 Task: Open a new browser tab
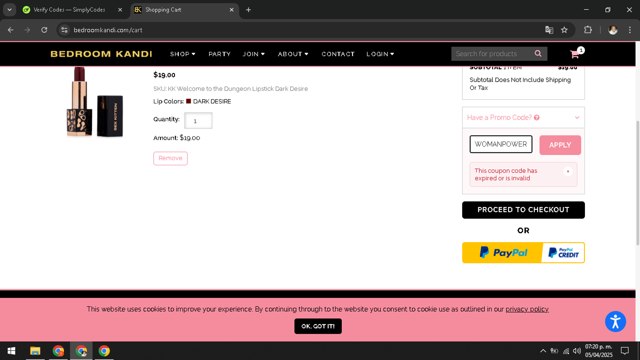pyautogui.click(x=248, y=10)
